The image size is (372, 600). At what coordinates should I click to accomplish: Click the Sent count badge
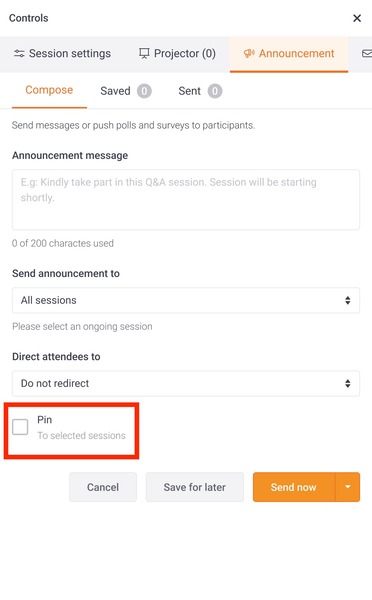point(215,91)
